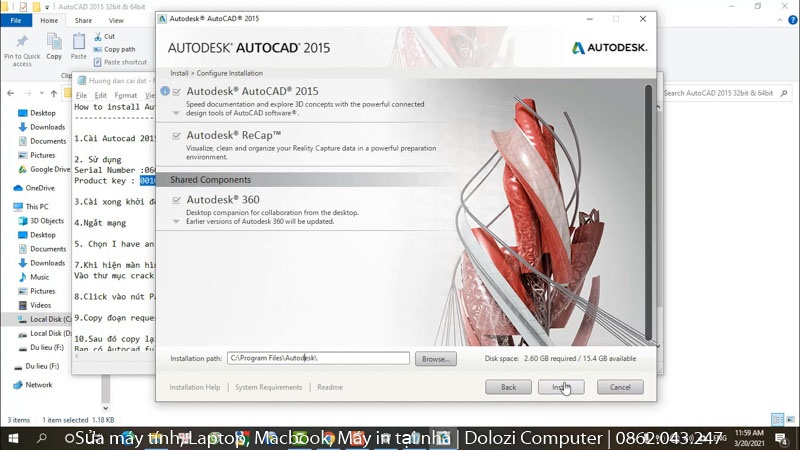Select OneDrive in navigation pane

34,188
